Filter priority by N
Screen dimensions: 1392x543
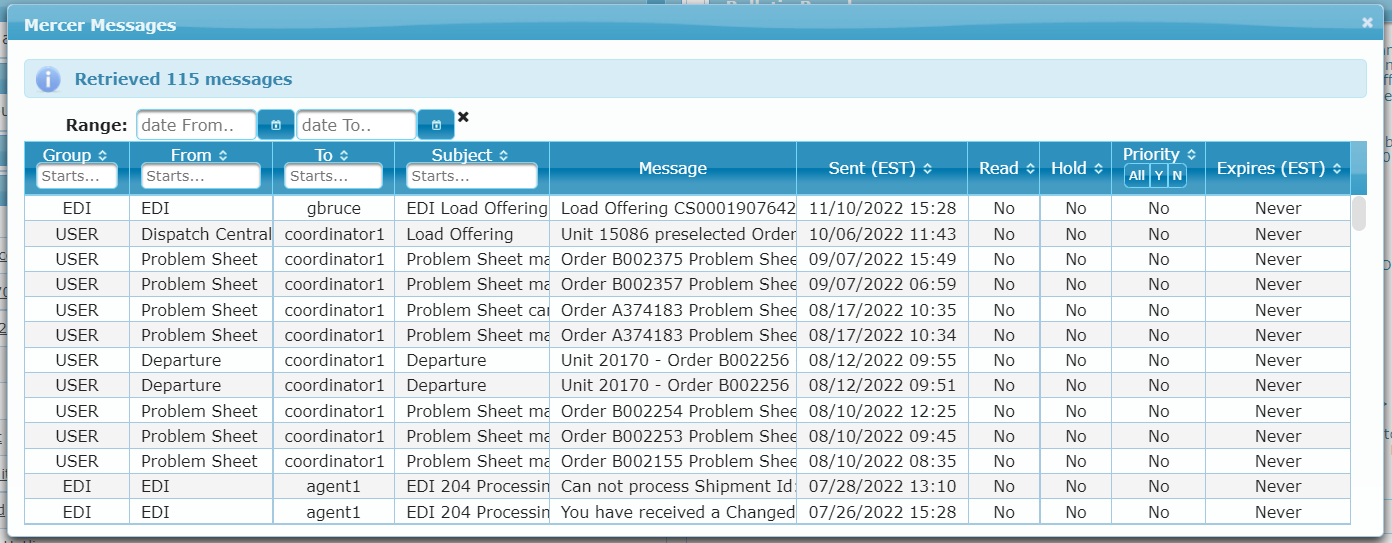(x=1177, y=176)
